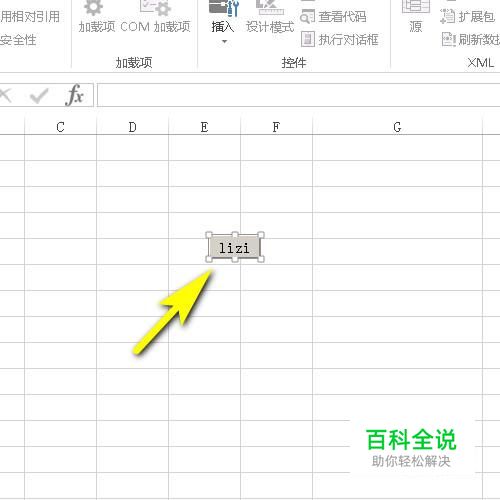
Task: Click the 控件 group label
Action: tap(294, 63)
